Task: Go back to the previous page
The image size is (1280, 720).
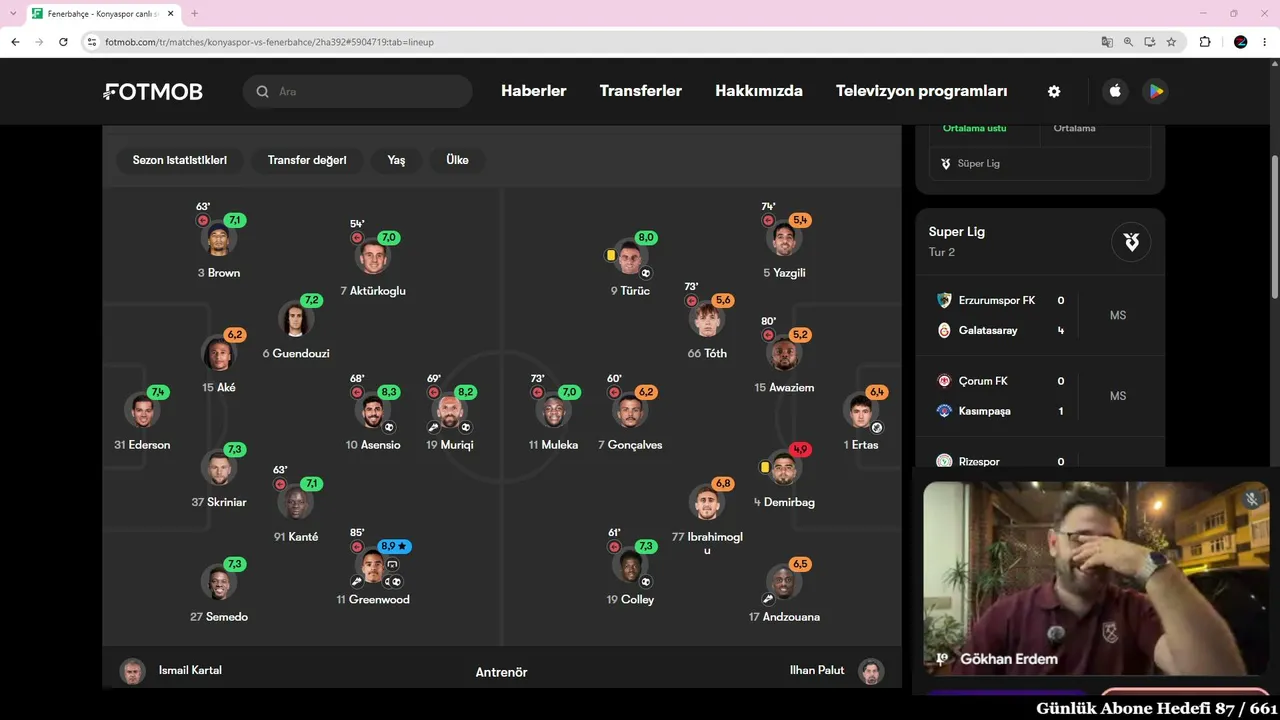Action: pyautogui.click(x=15, y=42)
